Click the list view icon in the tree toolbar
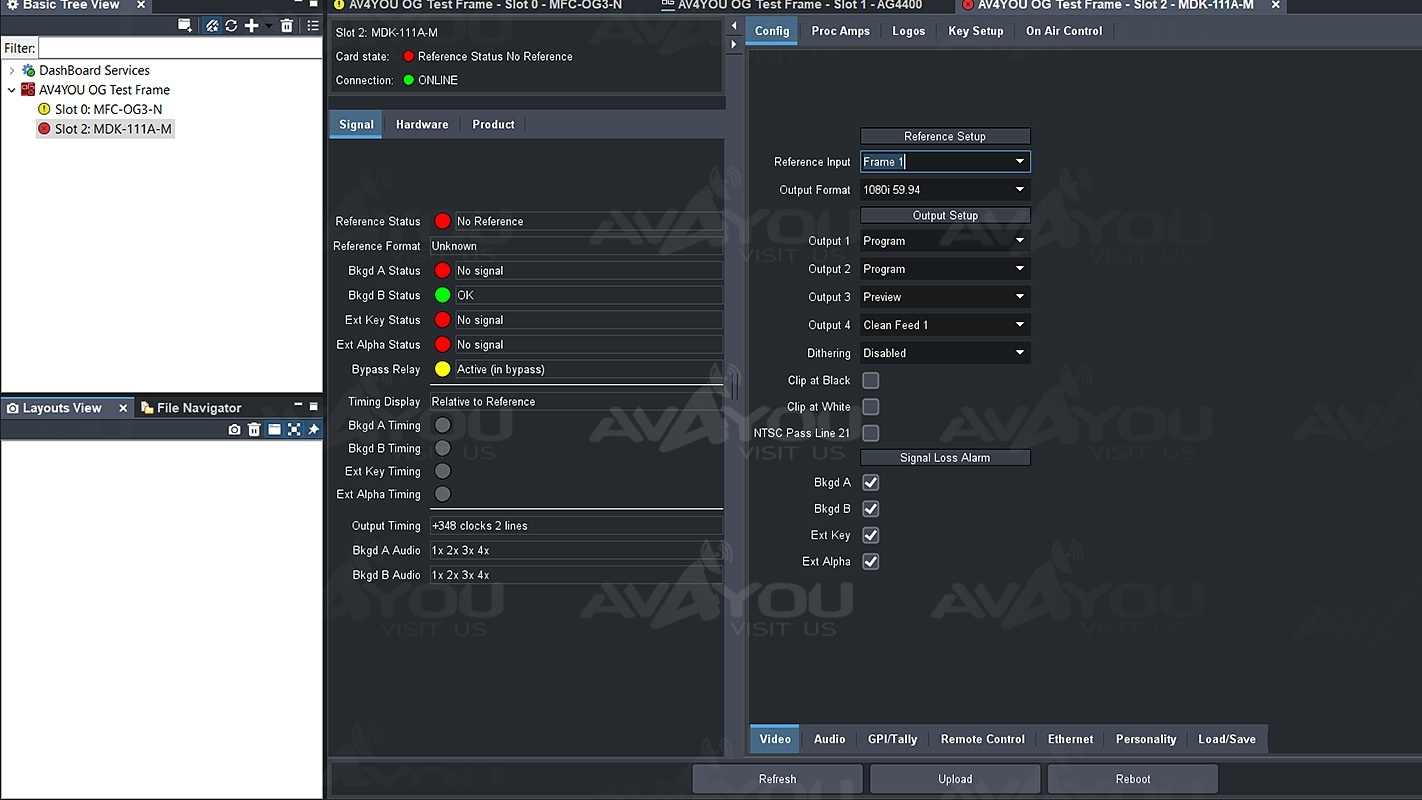Image resolution: width=1422 pixels, height=800 pixels. [x=313, y=26]
